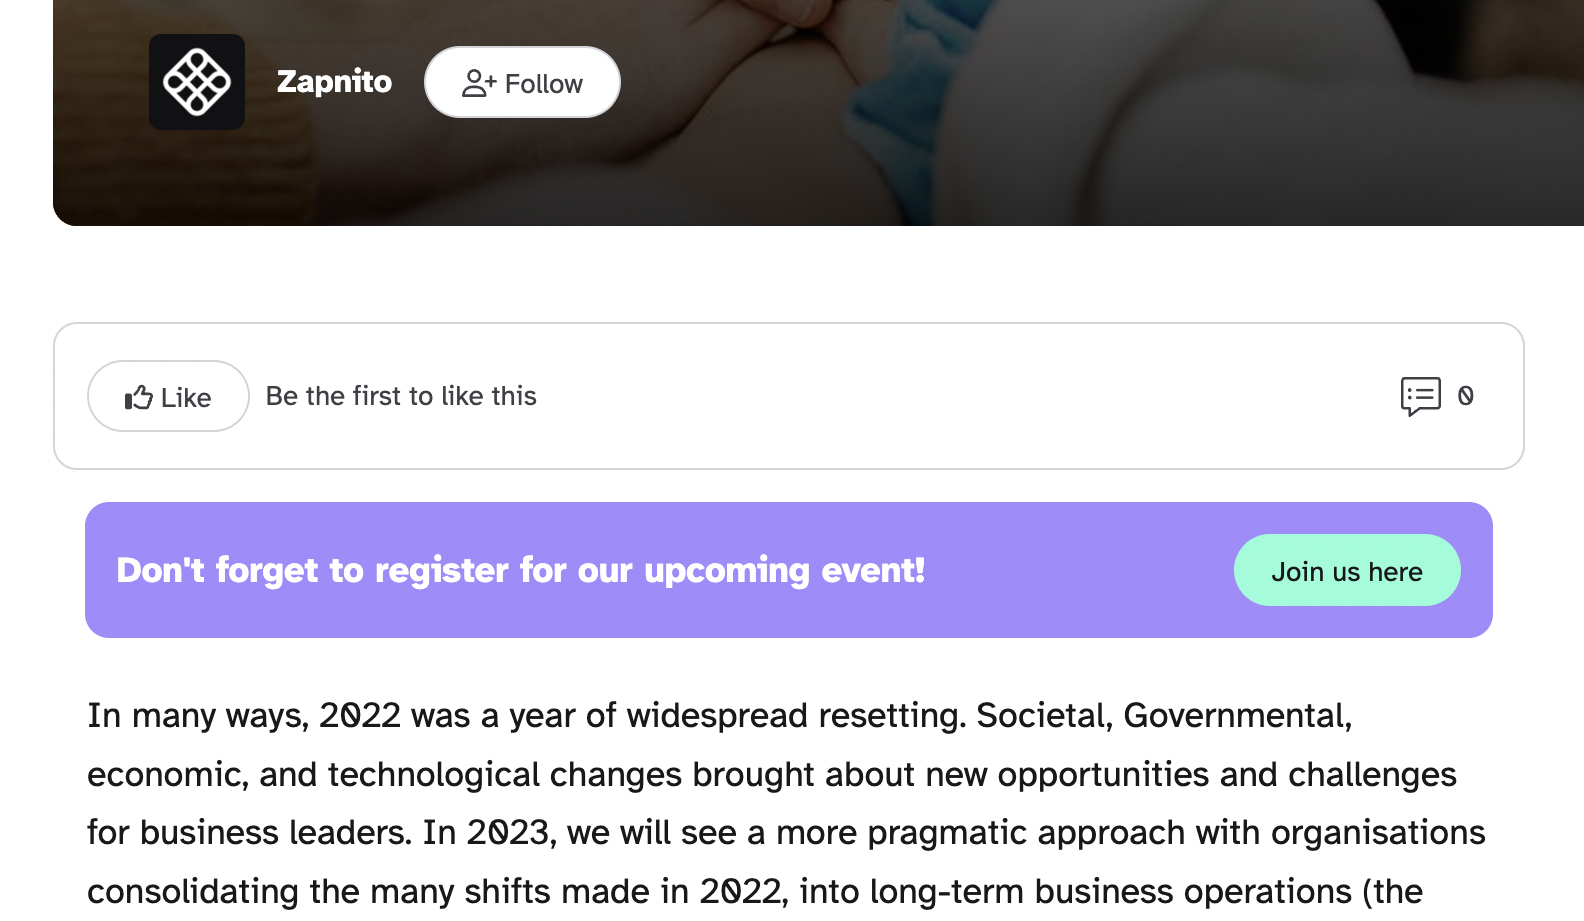Click the comment count number zero
The image size is (1584, 921).
point(1466,396)
